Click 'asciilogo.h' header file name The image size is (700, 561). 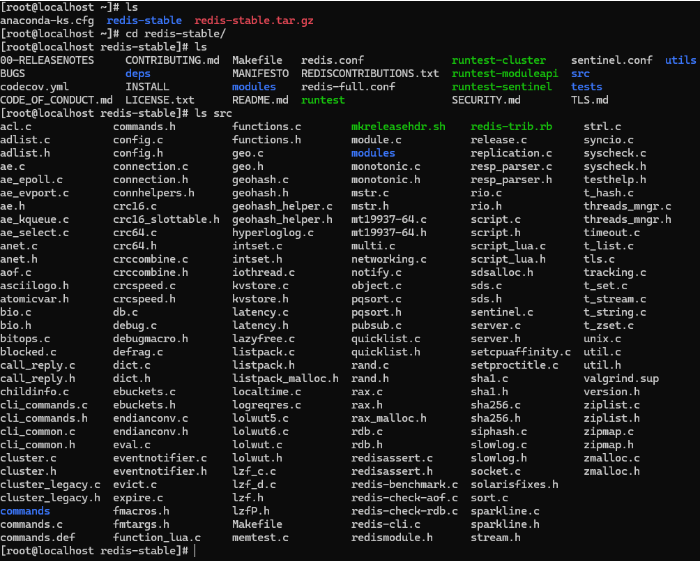click(x=34, y=286)
